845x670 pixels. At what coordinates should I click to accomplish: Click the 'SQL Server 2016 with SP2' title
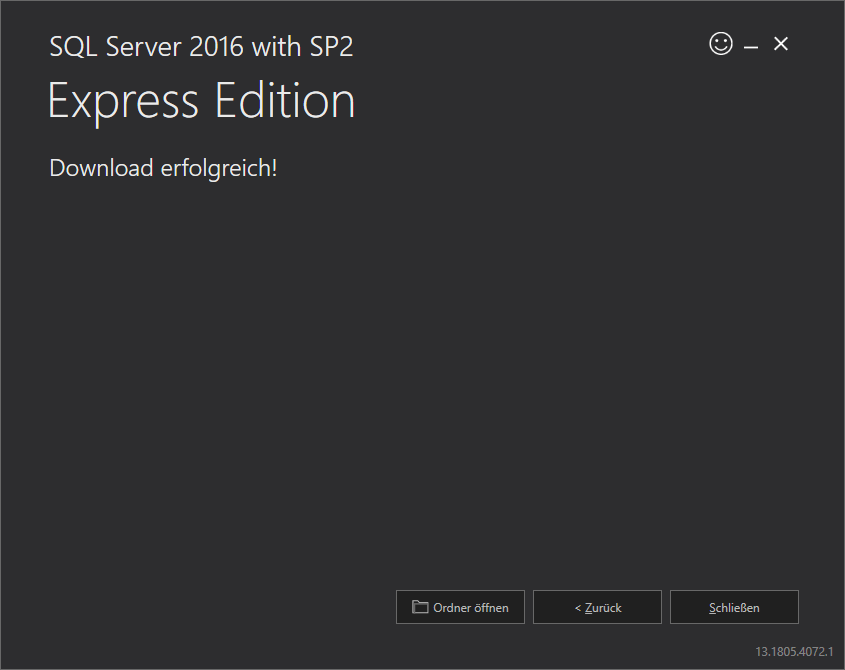201,46
